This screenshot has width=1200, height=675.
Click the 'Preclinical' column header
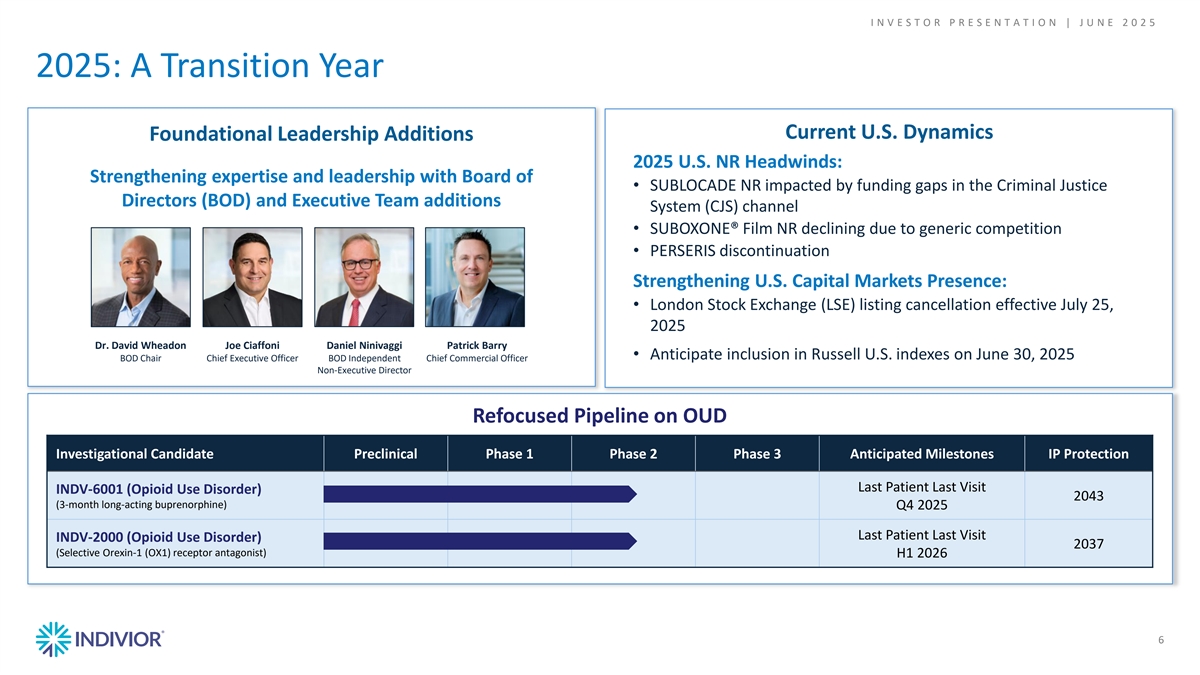(x=385, y=454)
